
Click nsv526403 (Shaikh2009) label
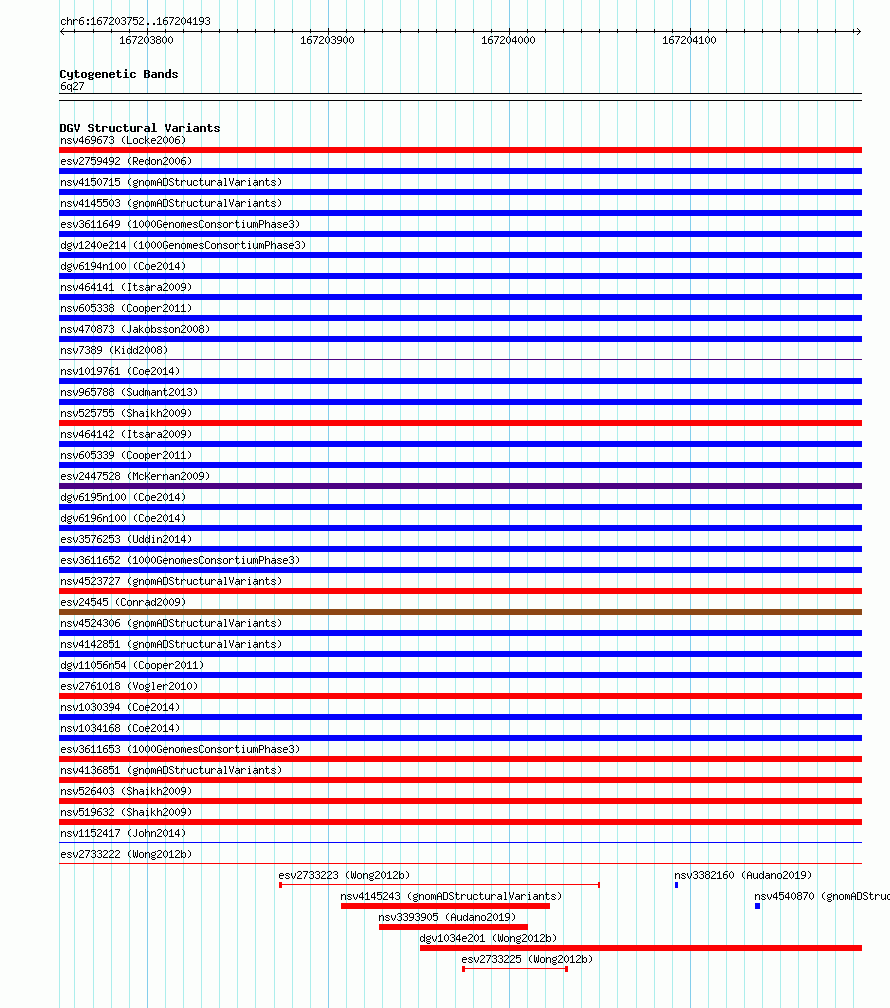pos(126,791)
